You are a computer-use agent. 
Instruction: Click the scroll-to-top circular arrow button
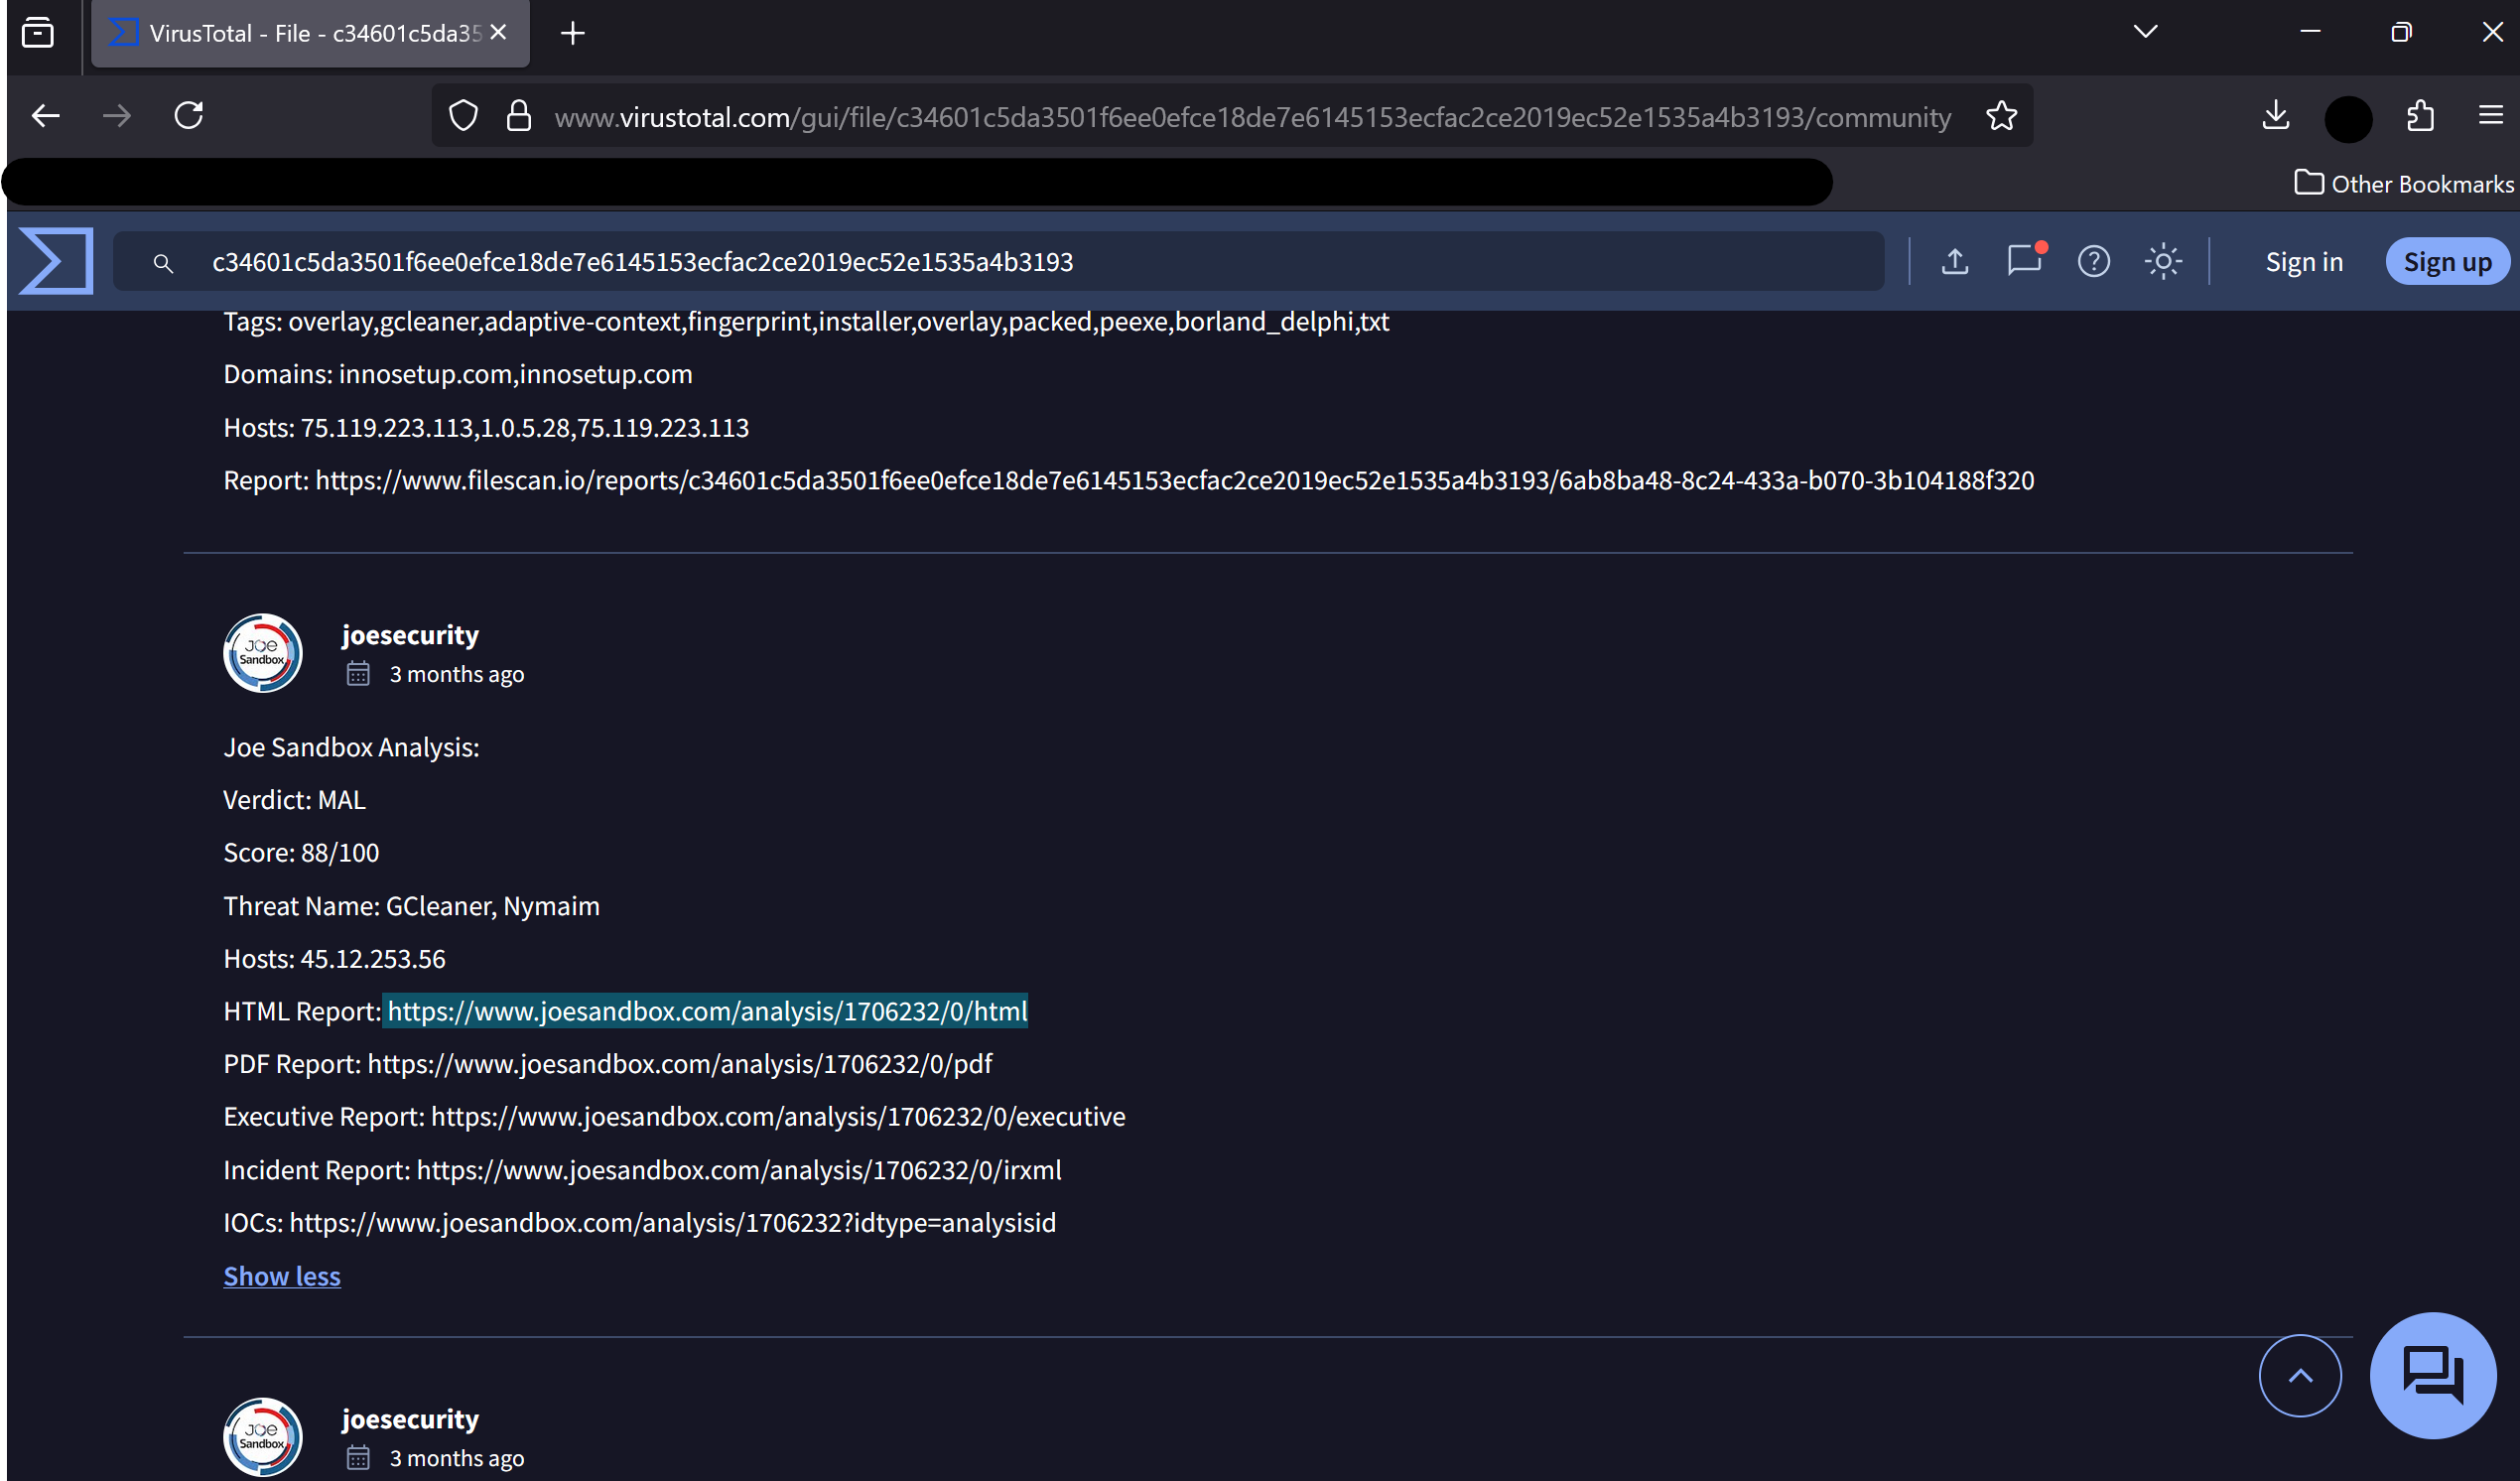click(2300, 1375)
